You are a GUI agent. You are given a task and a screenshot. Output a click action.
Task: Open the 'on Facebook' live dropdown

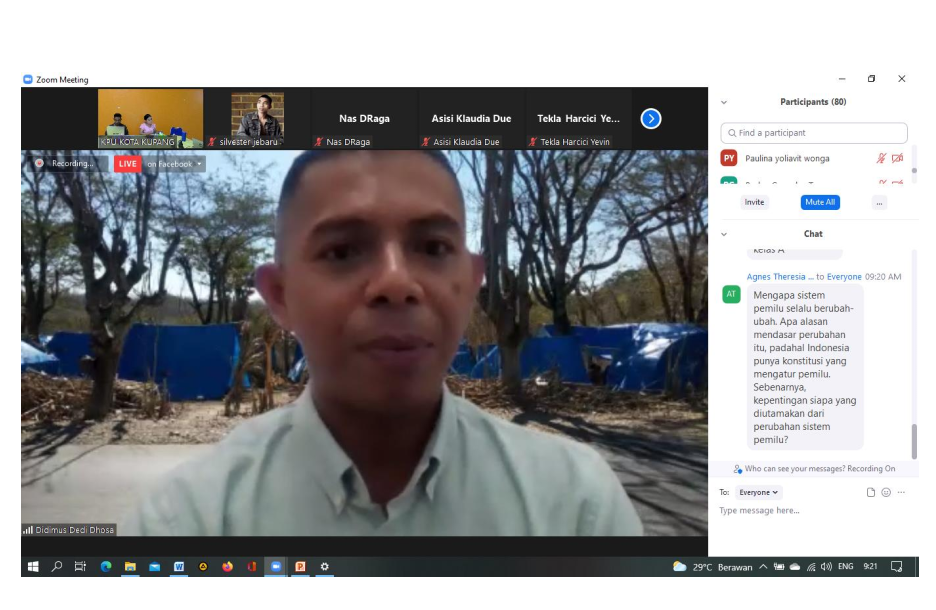click(x=198, y=164)
